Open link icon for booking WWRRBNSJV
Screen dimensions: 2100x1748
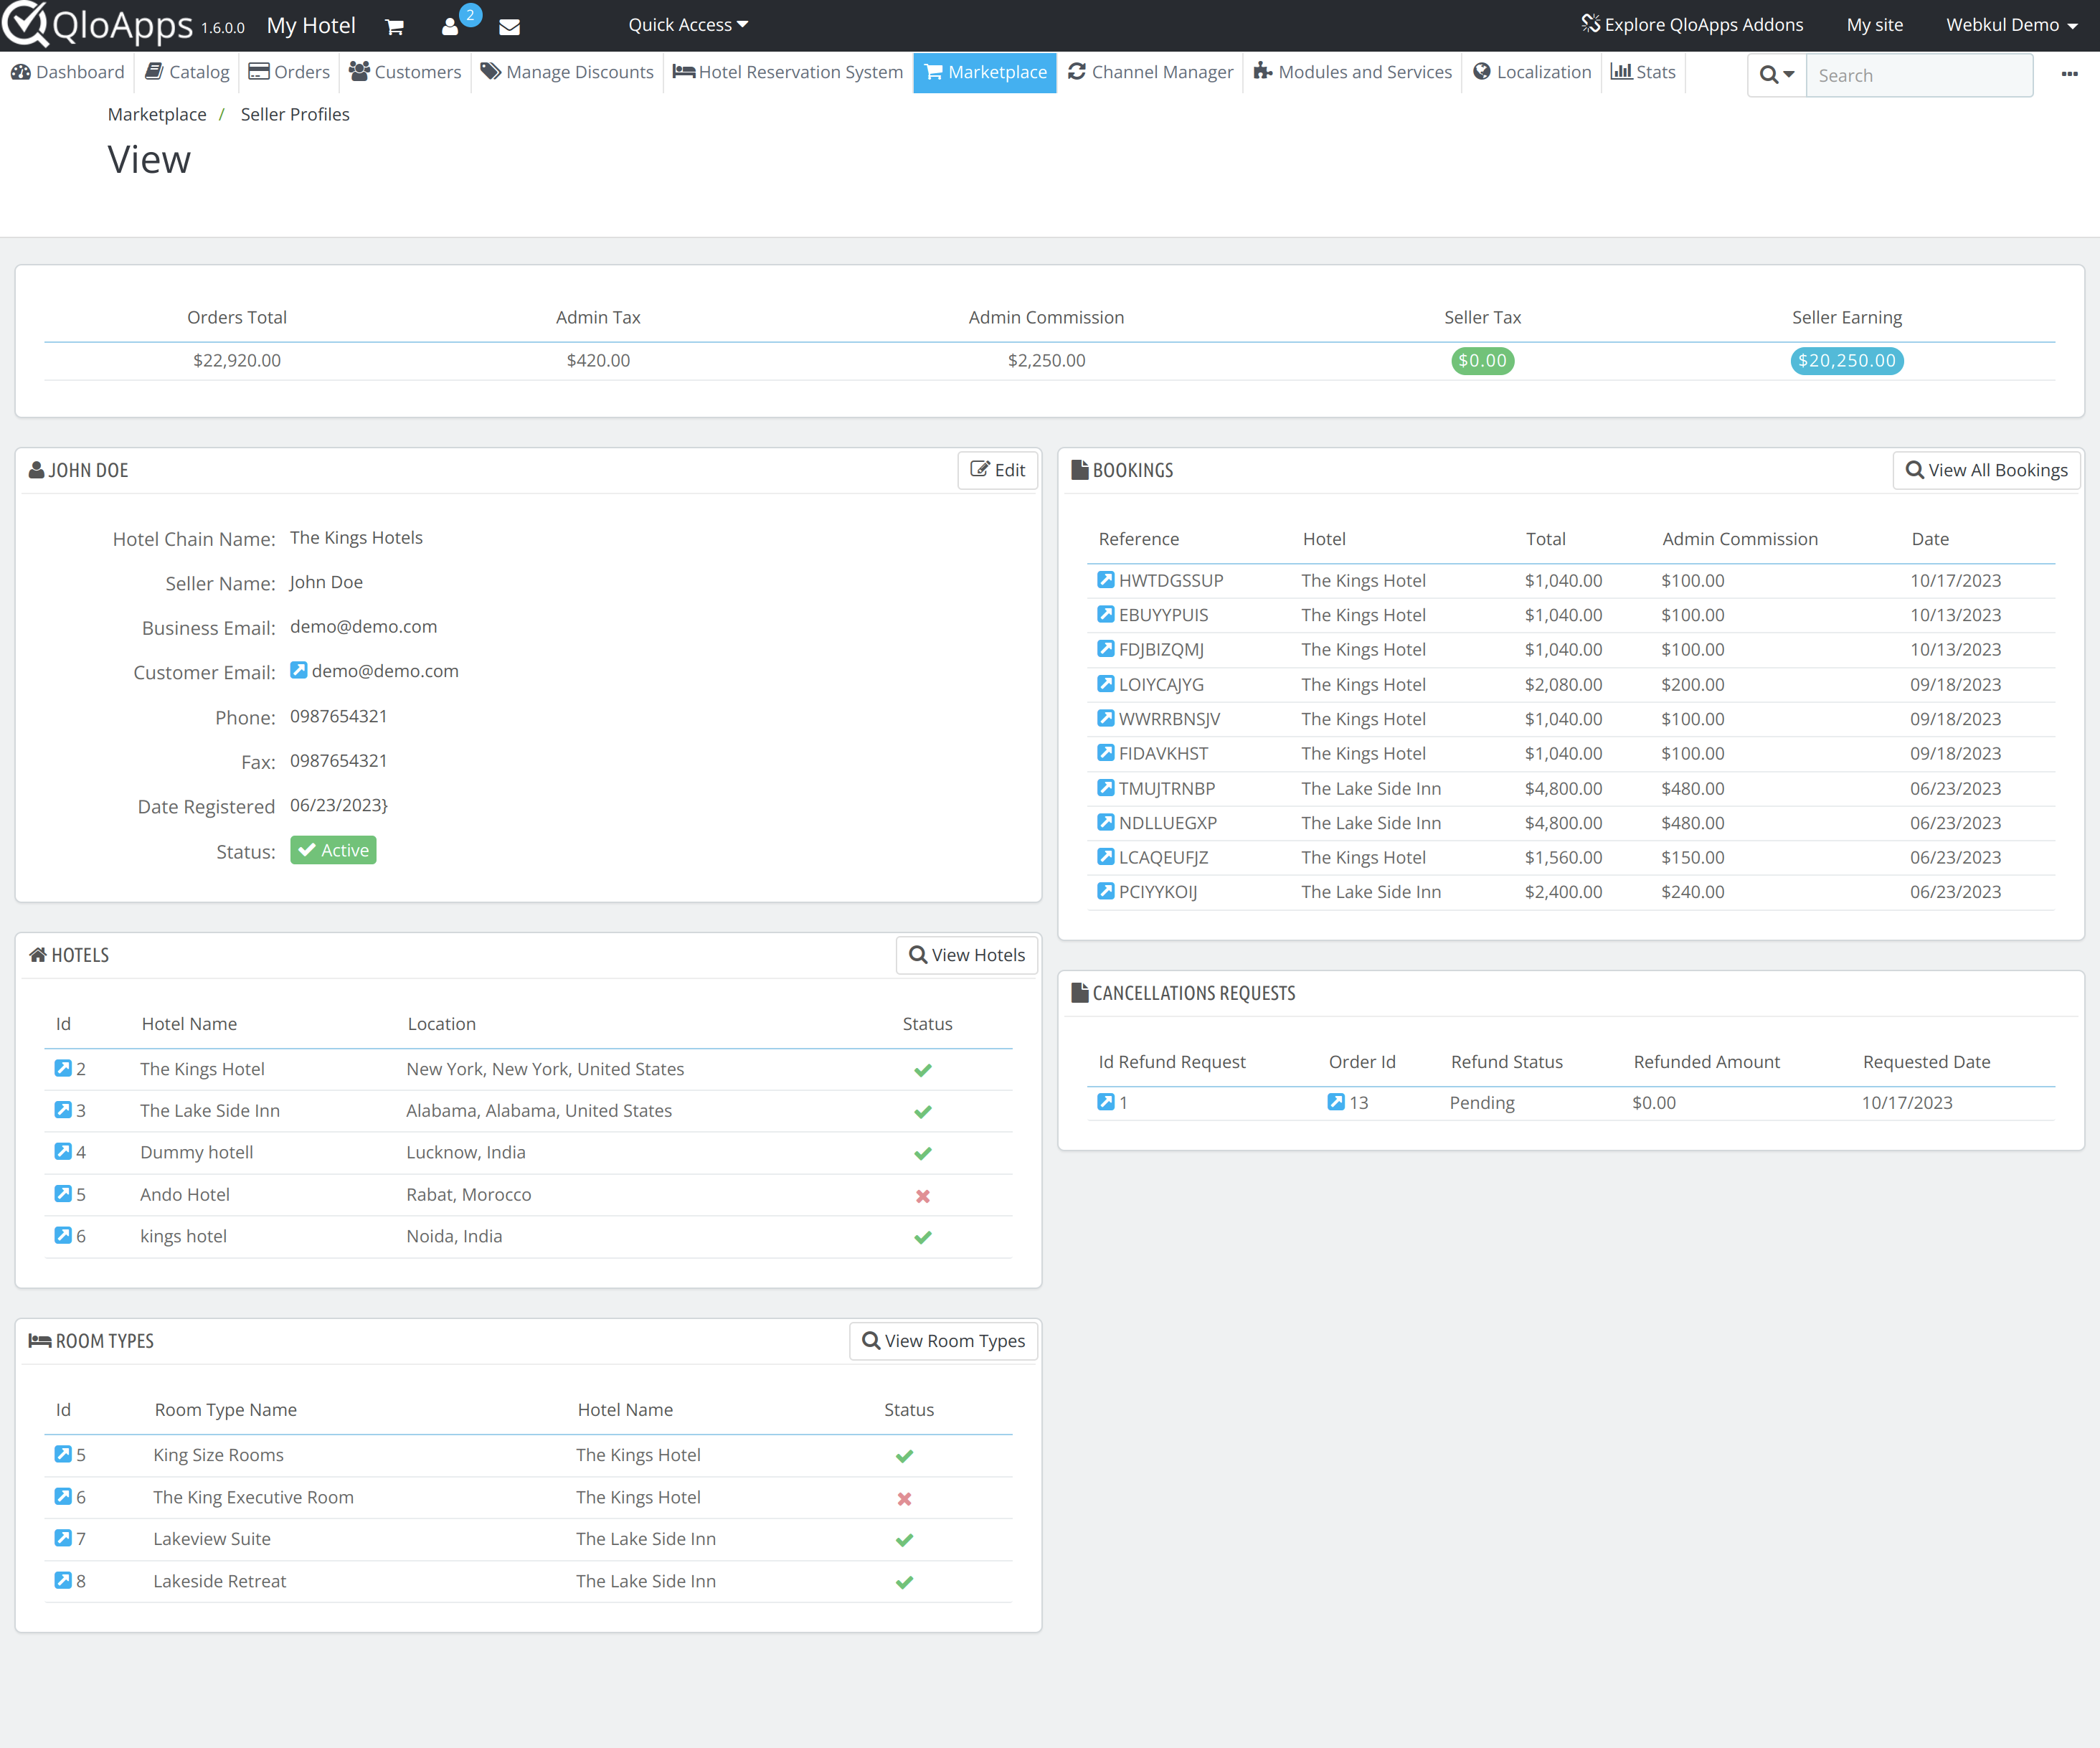coord(1105,718)
